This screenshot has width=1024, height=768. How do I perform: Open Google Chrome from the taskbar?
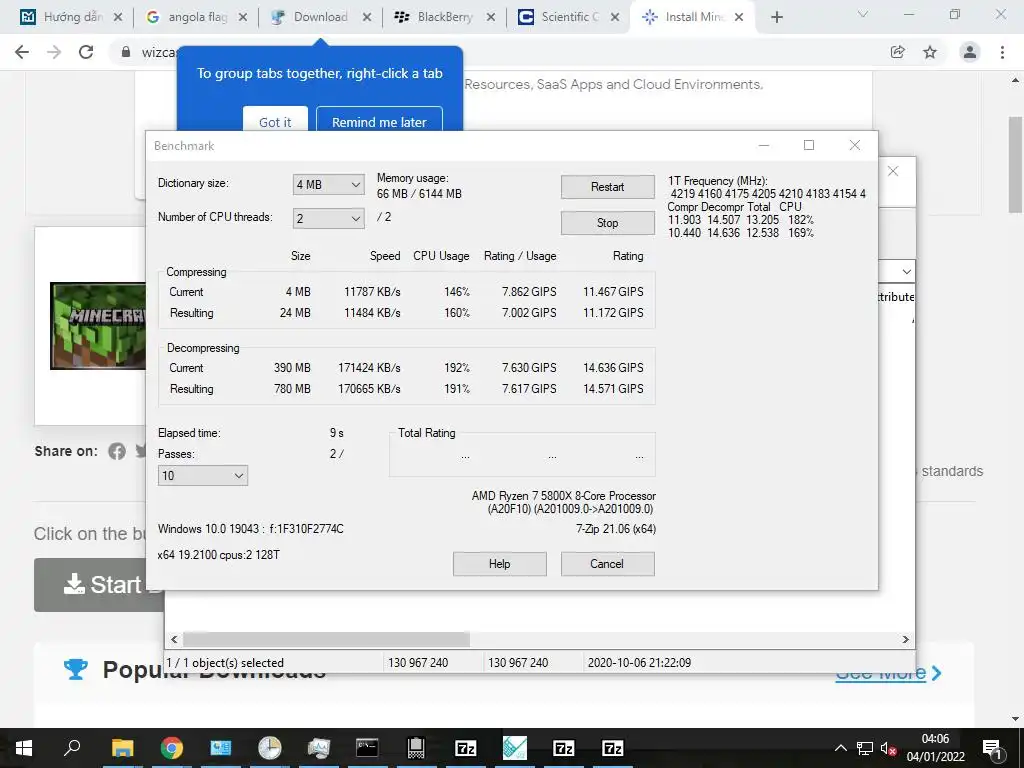pyautogui.click(x=171, y=748)
